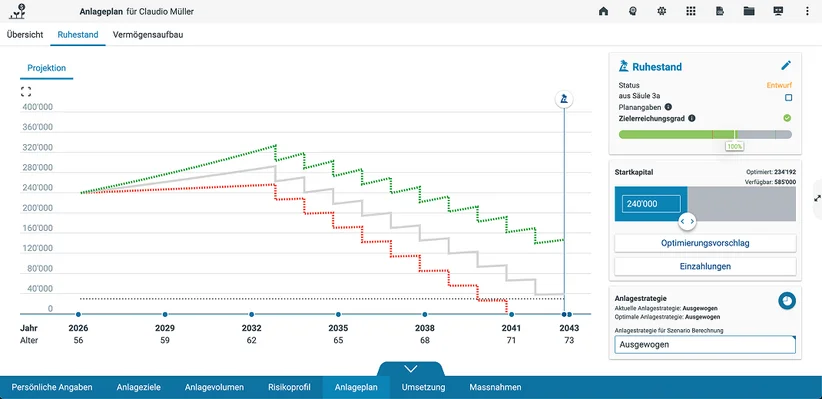Switch to the Vermögensaufbau tab
Viewport: 822px width, 399px height.
click(x=148, y=35)
